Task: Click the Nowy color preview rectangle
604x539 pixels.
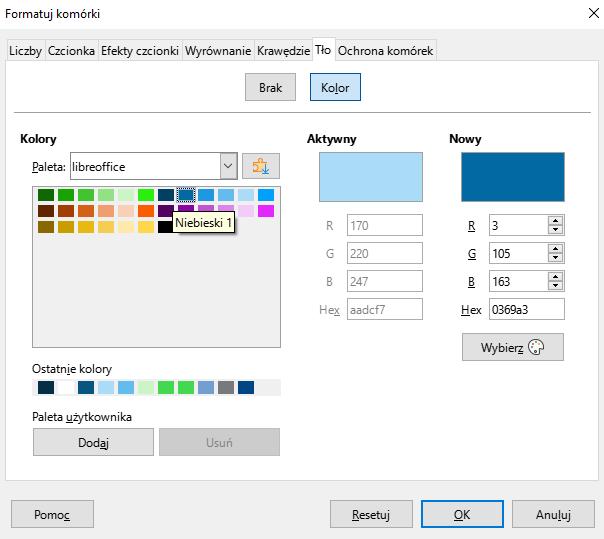Action: point(513,177)
